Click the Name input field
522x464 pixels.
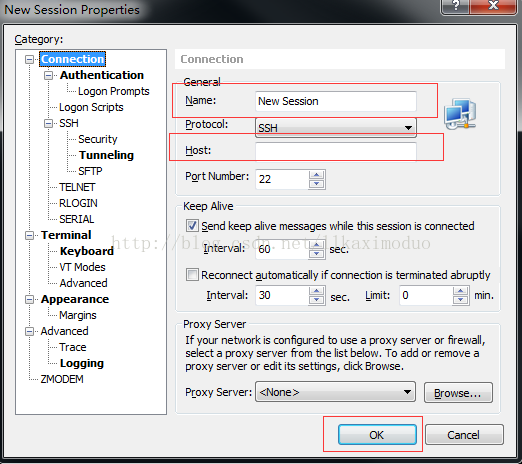pyautogui.click(x=336, y=101)
